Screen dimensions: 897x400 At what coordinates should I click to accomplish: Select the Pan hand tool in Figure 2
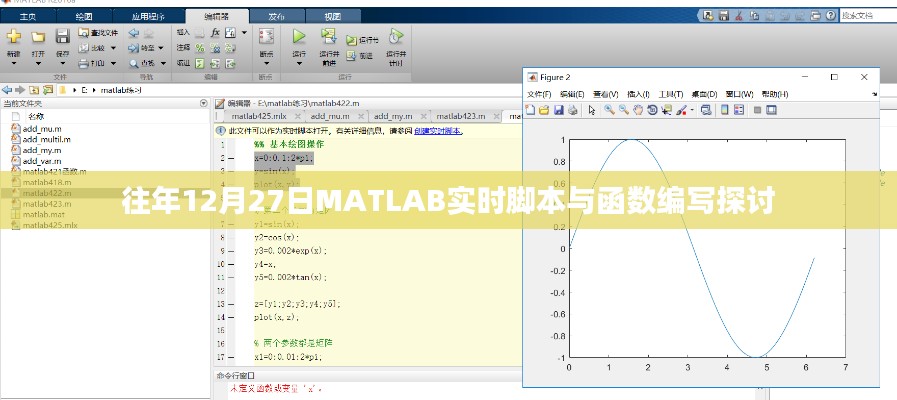point(637,110)
